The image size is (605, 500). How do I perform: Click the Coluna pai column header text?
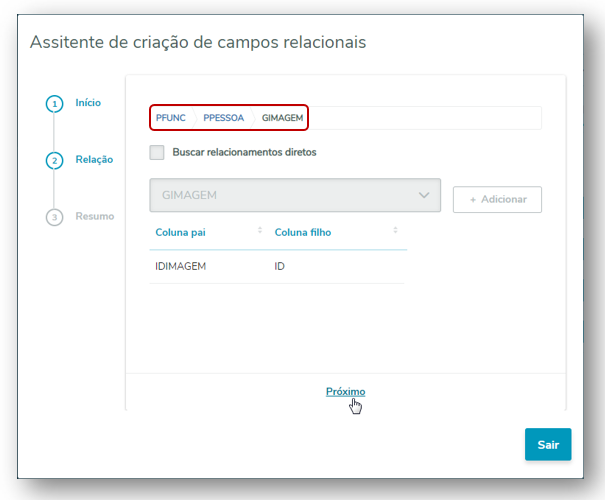click(x=181, y=232)
